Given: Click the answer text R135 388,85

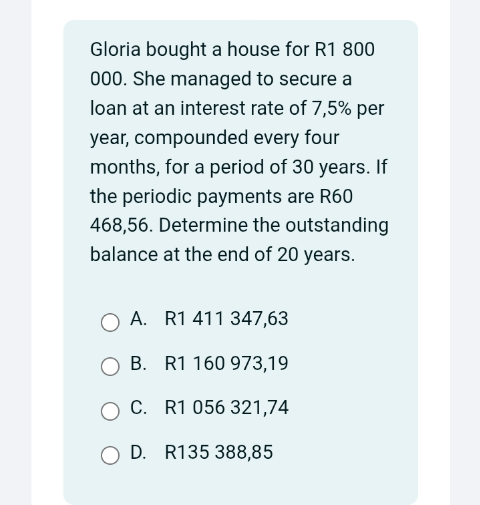Looking at the screenshot, I should click(x=219, y=452).
